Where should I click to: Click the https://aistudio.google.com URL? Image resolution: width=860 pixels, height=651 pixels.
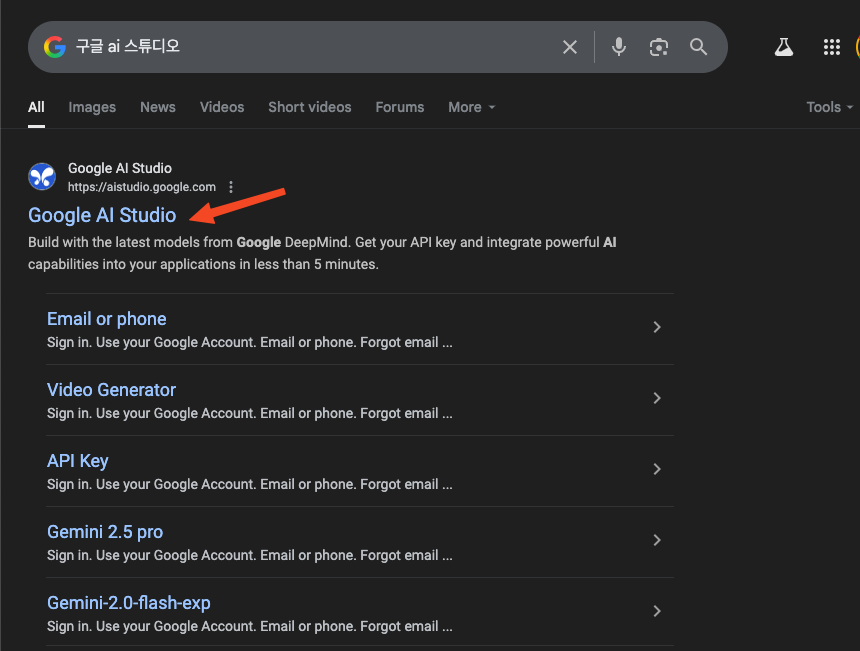[x=142, y=187]
